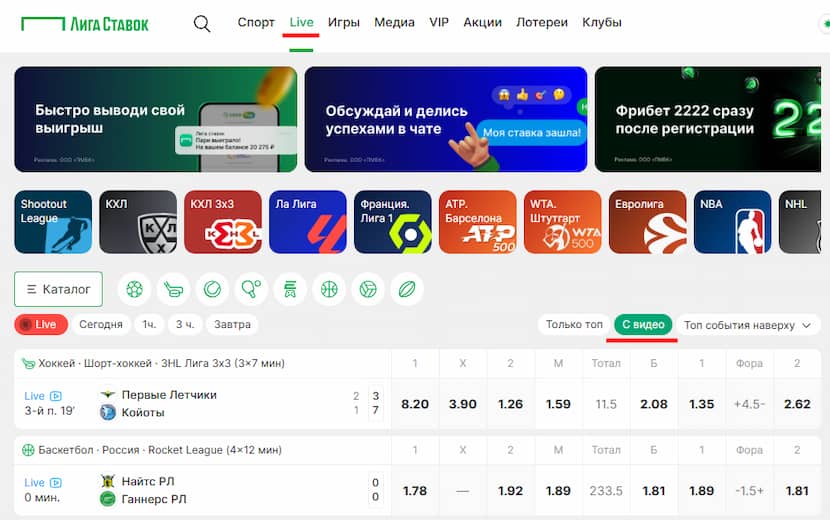This screenshot has height=520, width=830.
Task: Open the Каталог menu button
Action: (x=58, y=289)
